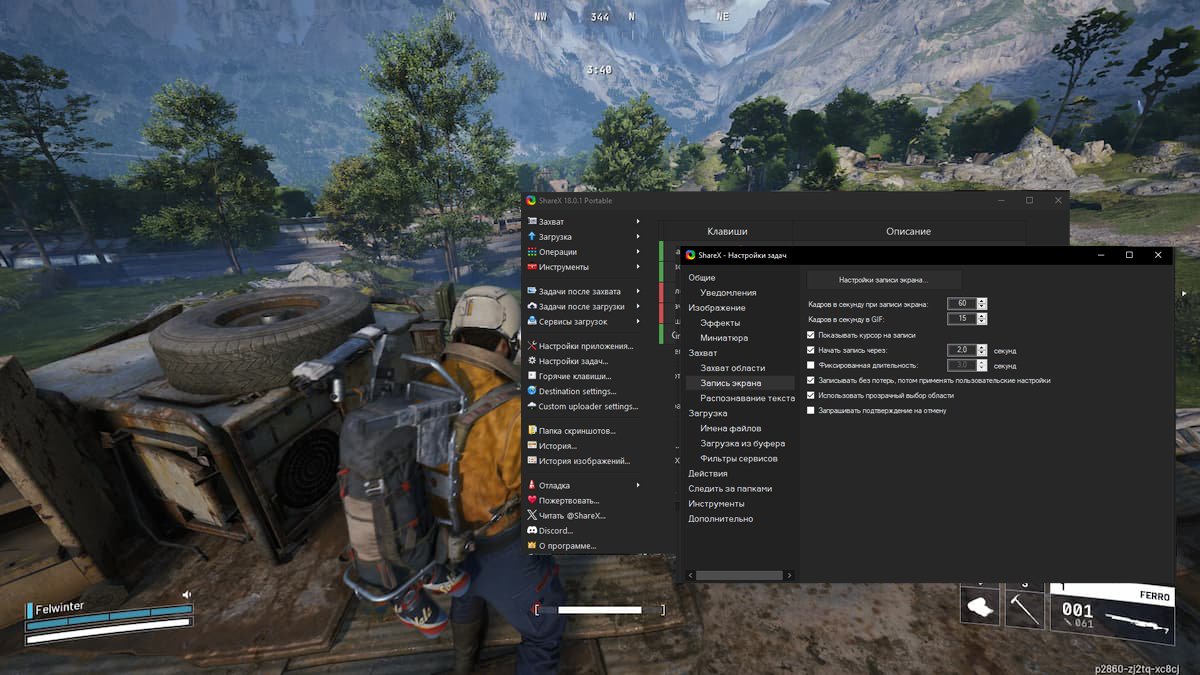
Task: Increase screen recording FPS with up arrow
Action: click(x=981, y=300)
